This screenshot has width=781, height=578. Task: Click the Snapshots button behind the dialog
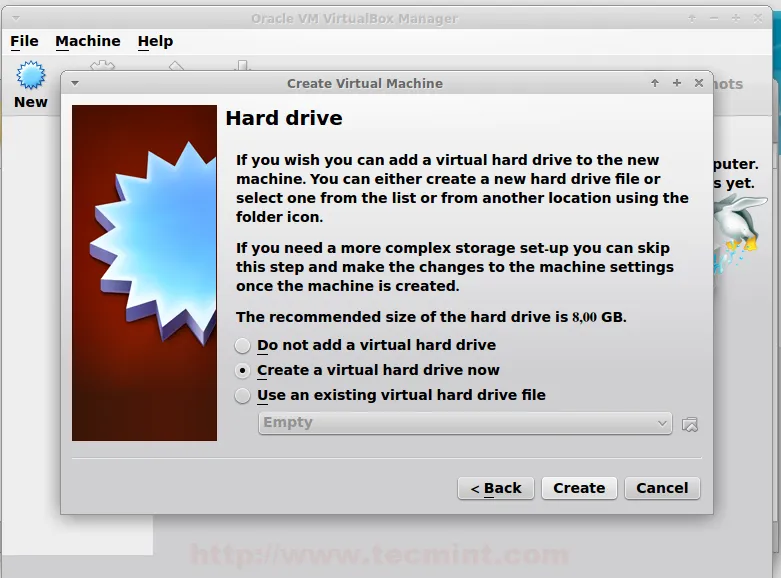727,84
